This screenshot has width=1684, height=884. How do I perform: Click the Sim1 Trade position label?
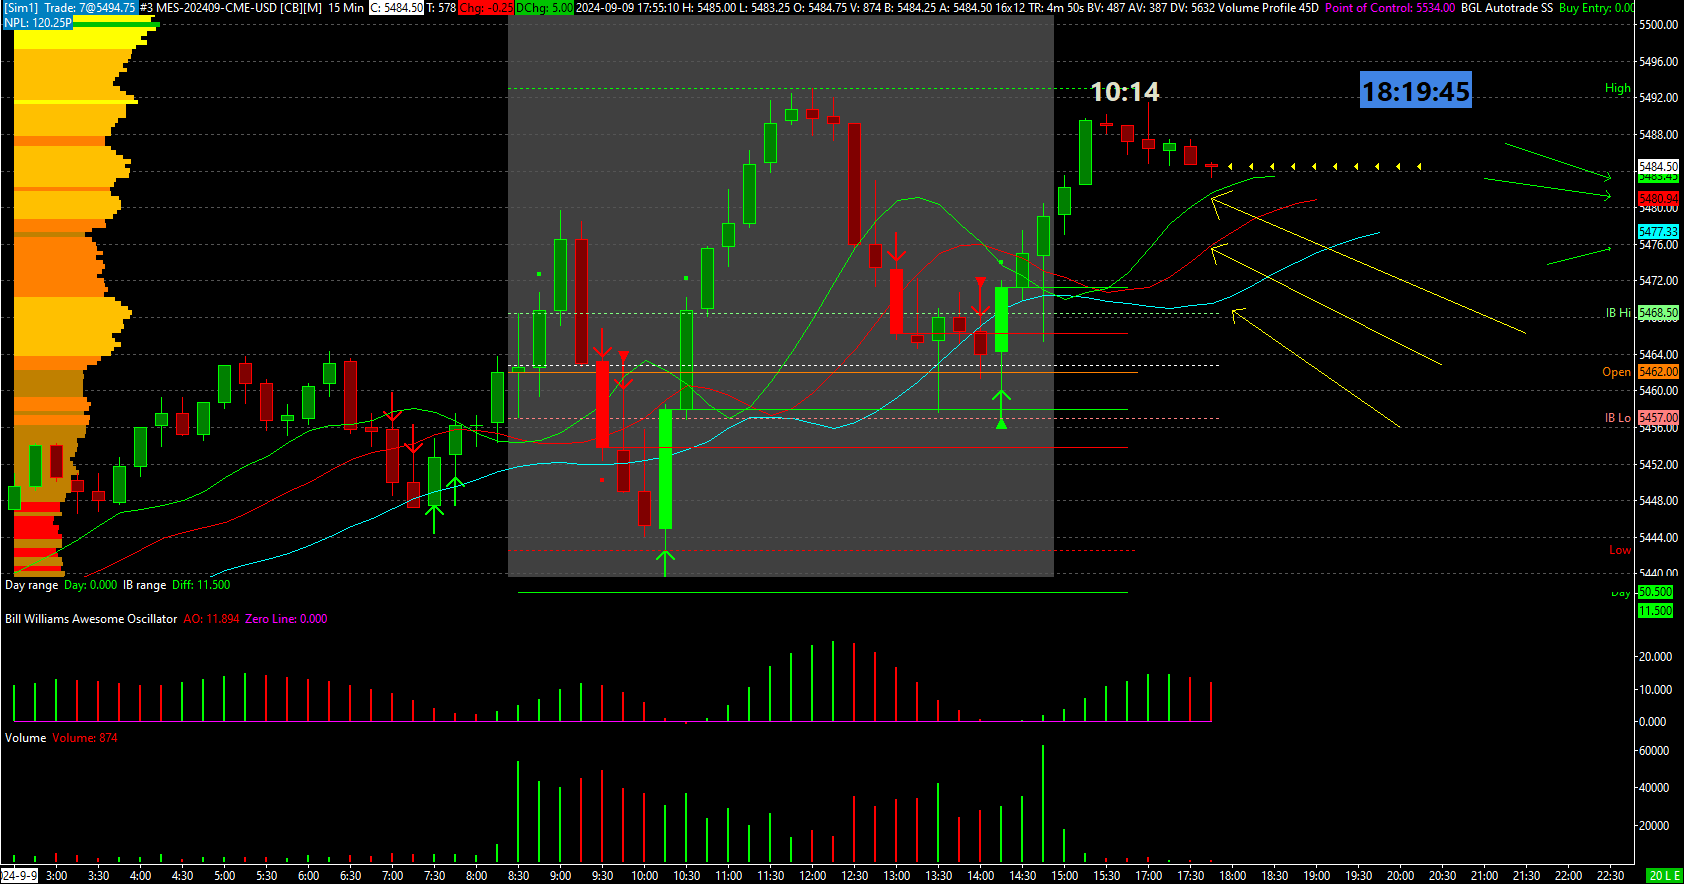(x=69, y=7)
